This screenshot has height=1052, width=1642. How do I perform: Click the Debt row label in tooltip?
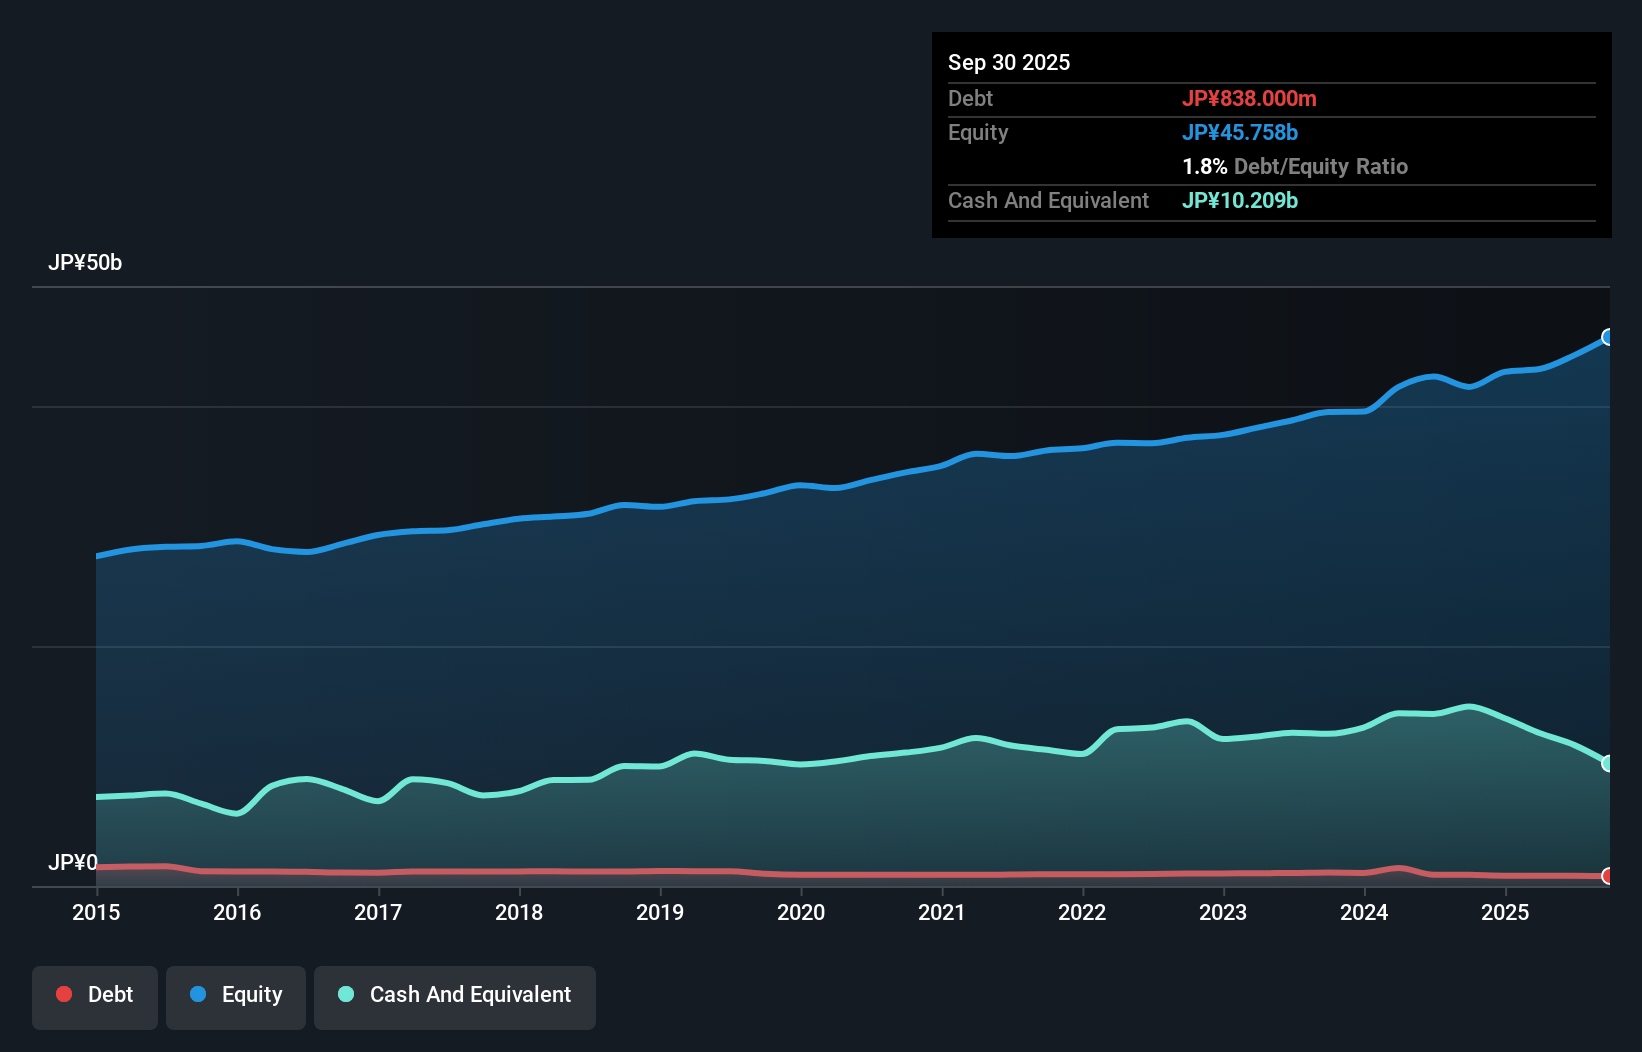click(970, 98)
